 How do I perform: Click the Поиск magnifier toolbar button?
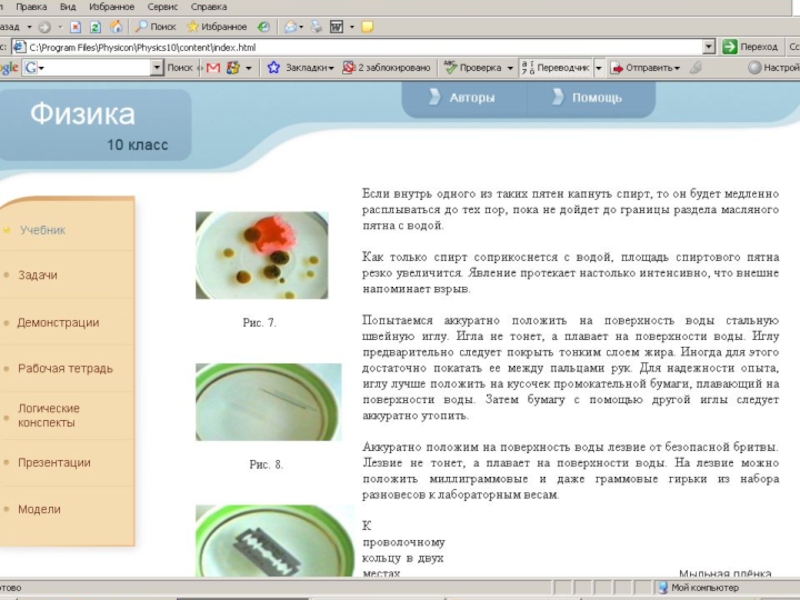click(156, 27)
